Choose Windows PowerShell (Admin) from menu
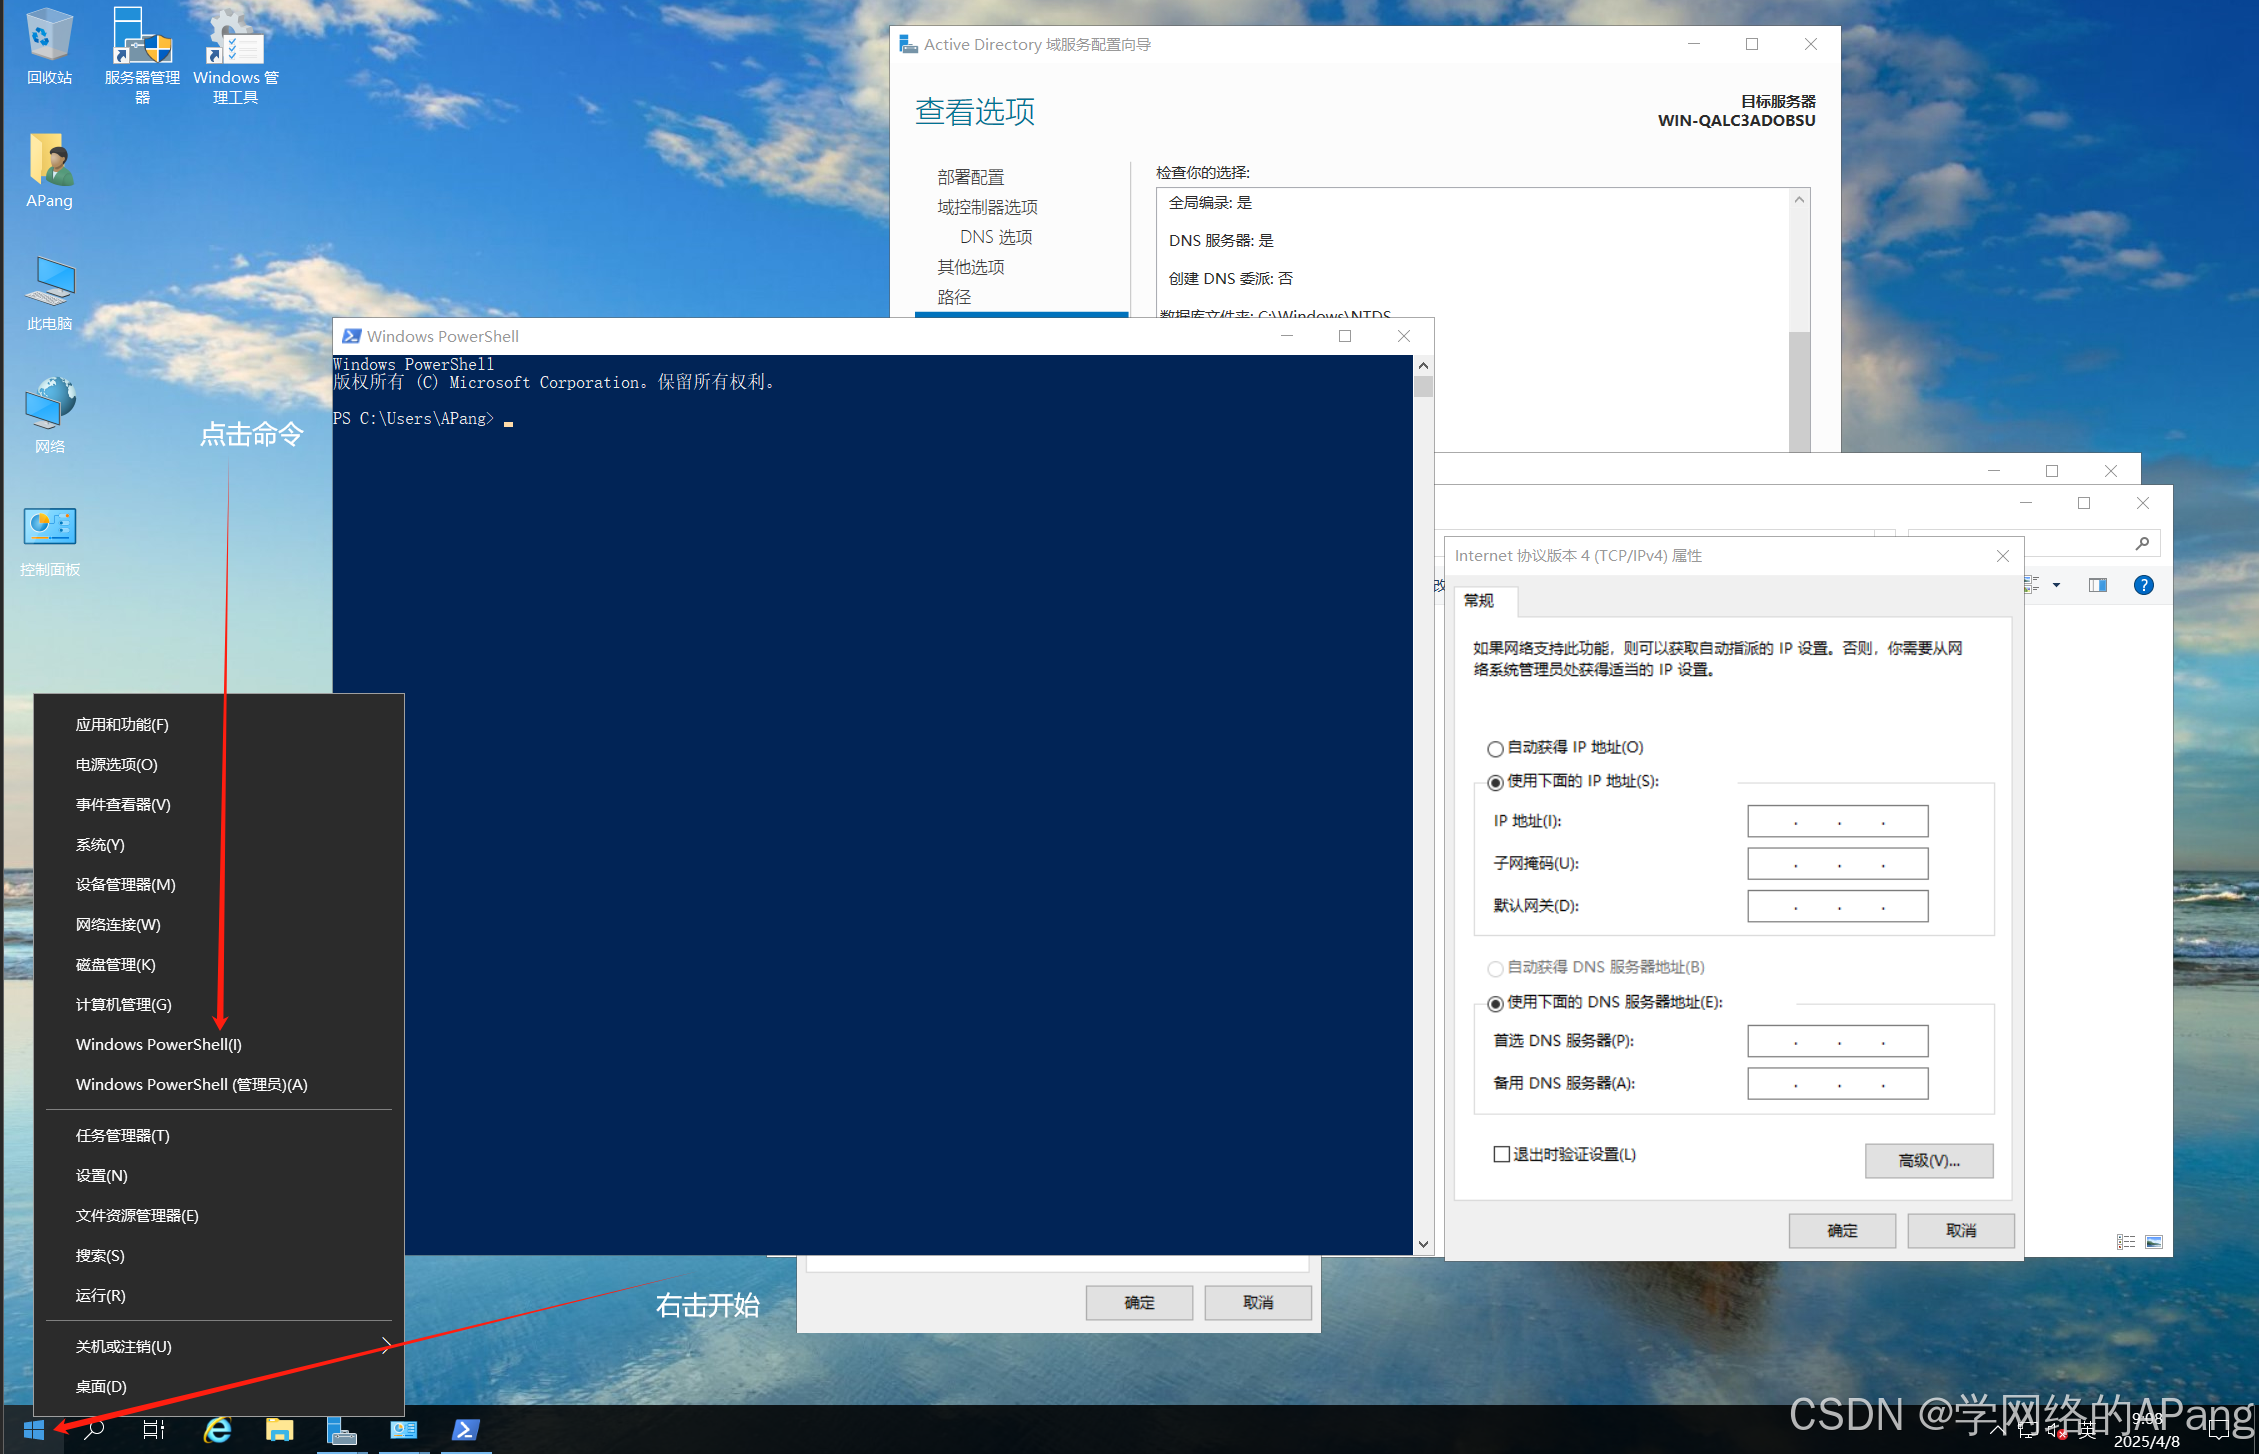 192,1084
